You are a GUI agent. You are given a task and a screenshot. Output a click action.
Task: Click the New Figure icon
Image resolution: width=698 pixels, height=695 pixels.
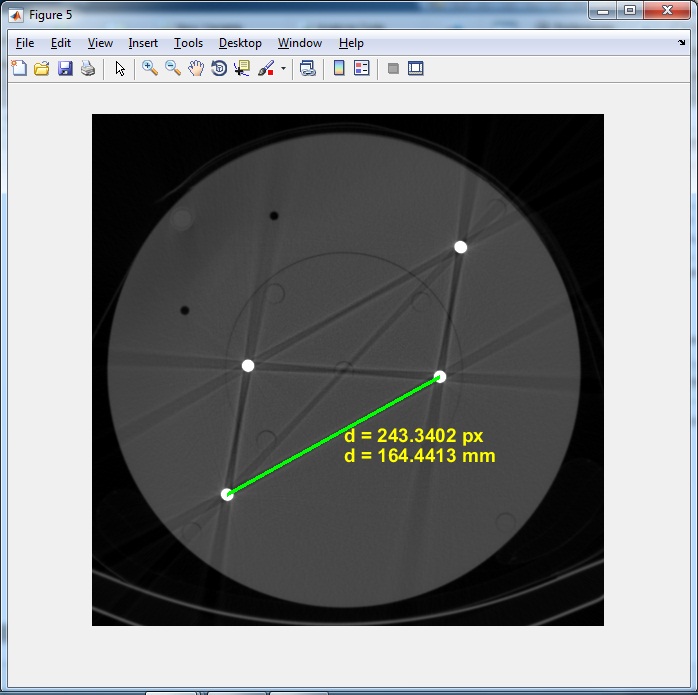[x=19, y=69]
